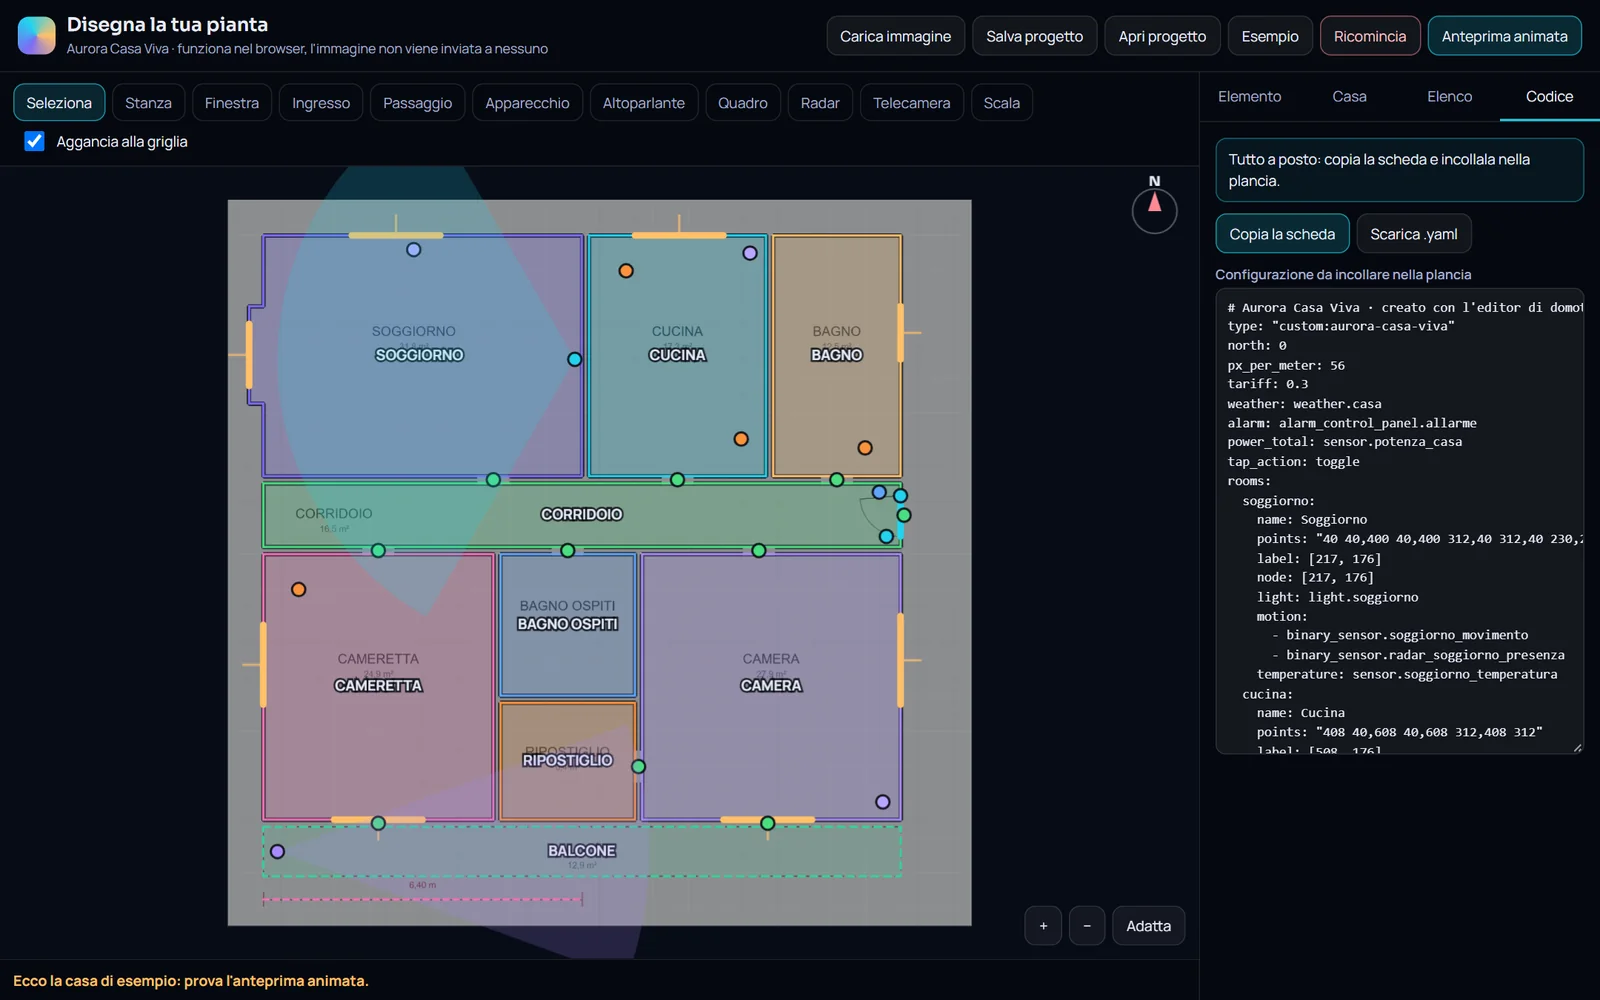Select the CAMERETTA room label
The image size is (1600, 1000).
[x=379, y=686]
